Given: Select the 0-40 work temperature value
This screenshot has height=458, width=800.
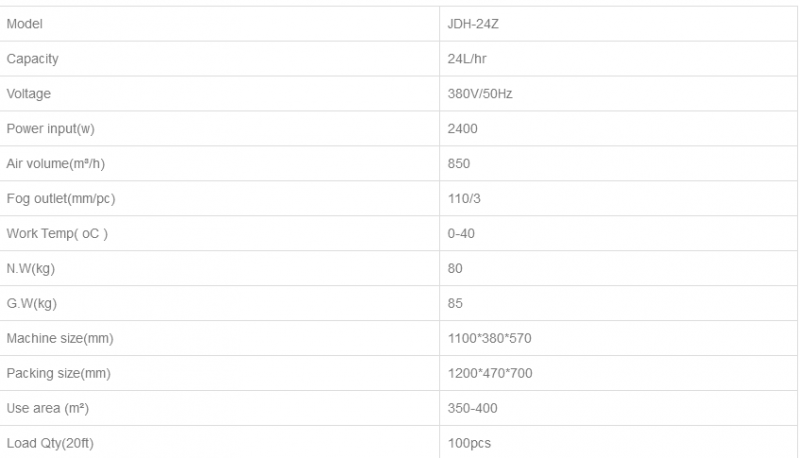Looking at the screenshot, I should pos(463,234).
